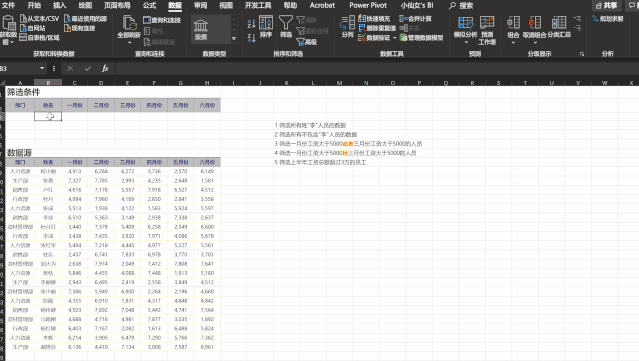
Task: Expand the 组合 (Group) dropdown arrow
Action: tap(513, 42)
